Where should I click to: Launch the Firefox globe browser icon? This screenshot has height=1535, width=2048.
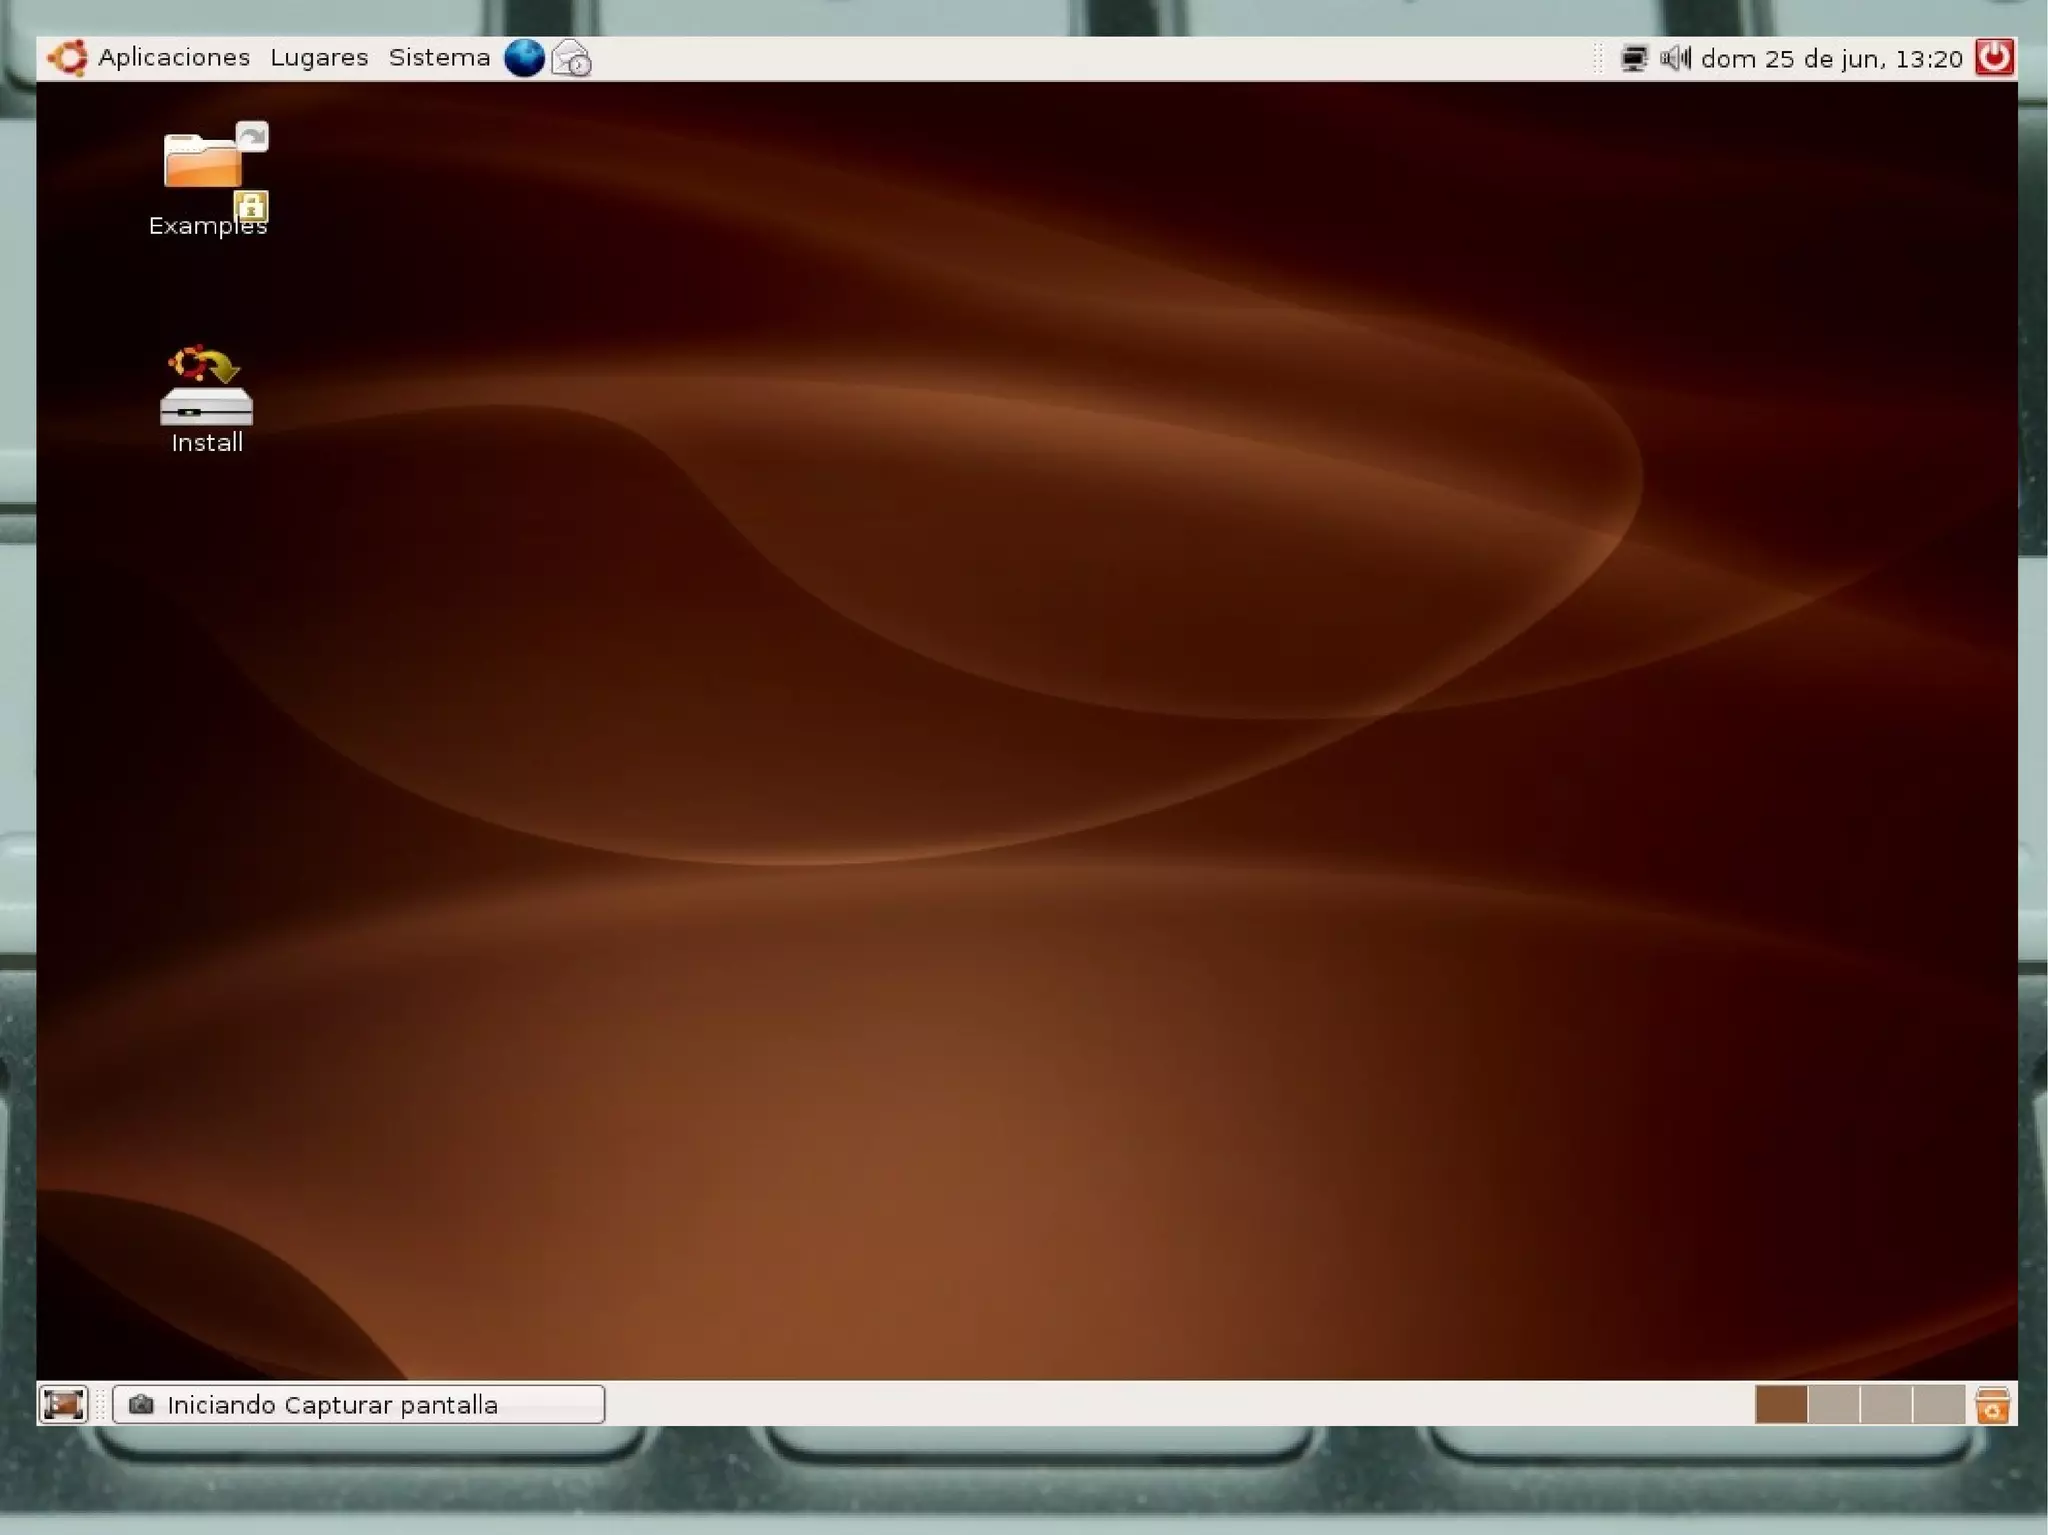[524, 58]
